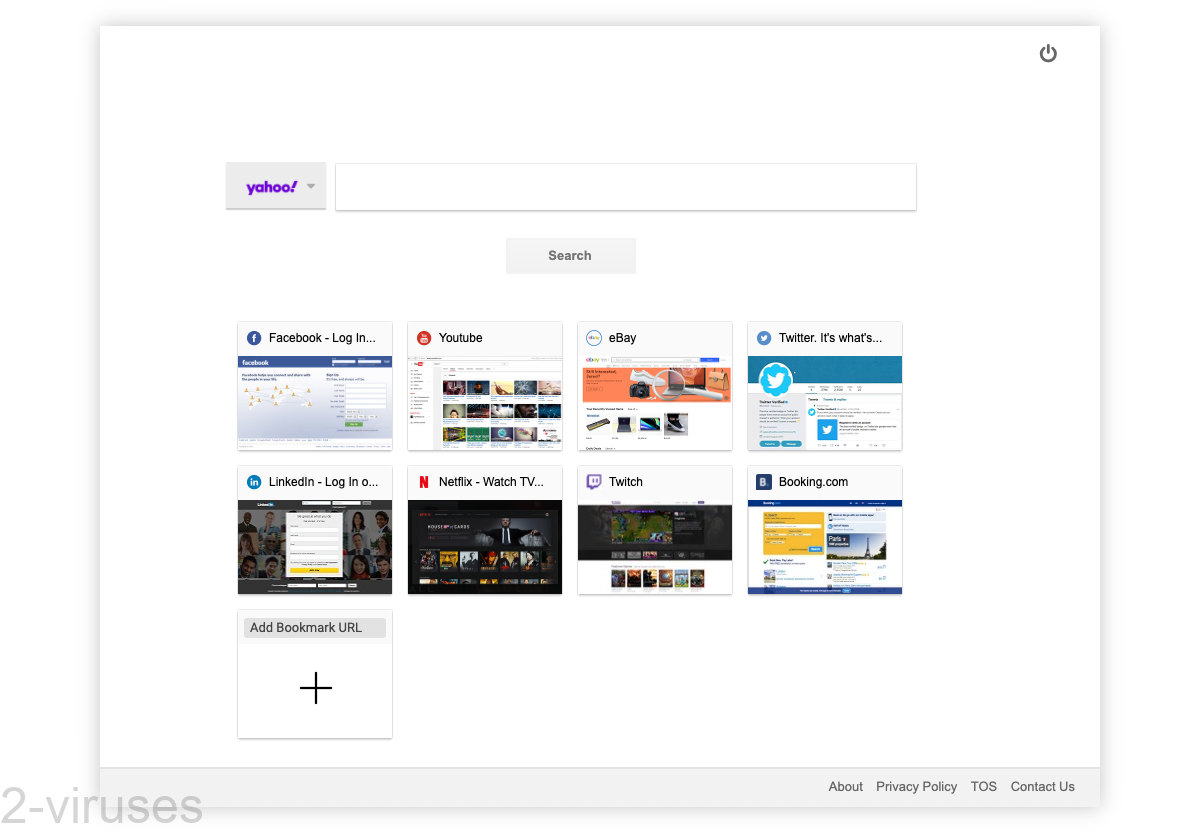Open the TOS footer link
This screenshot has width=1200, height=834.
coord(983,787)
